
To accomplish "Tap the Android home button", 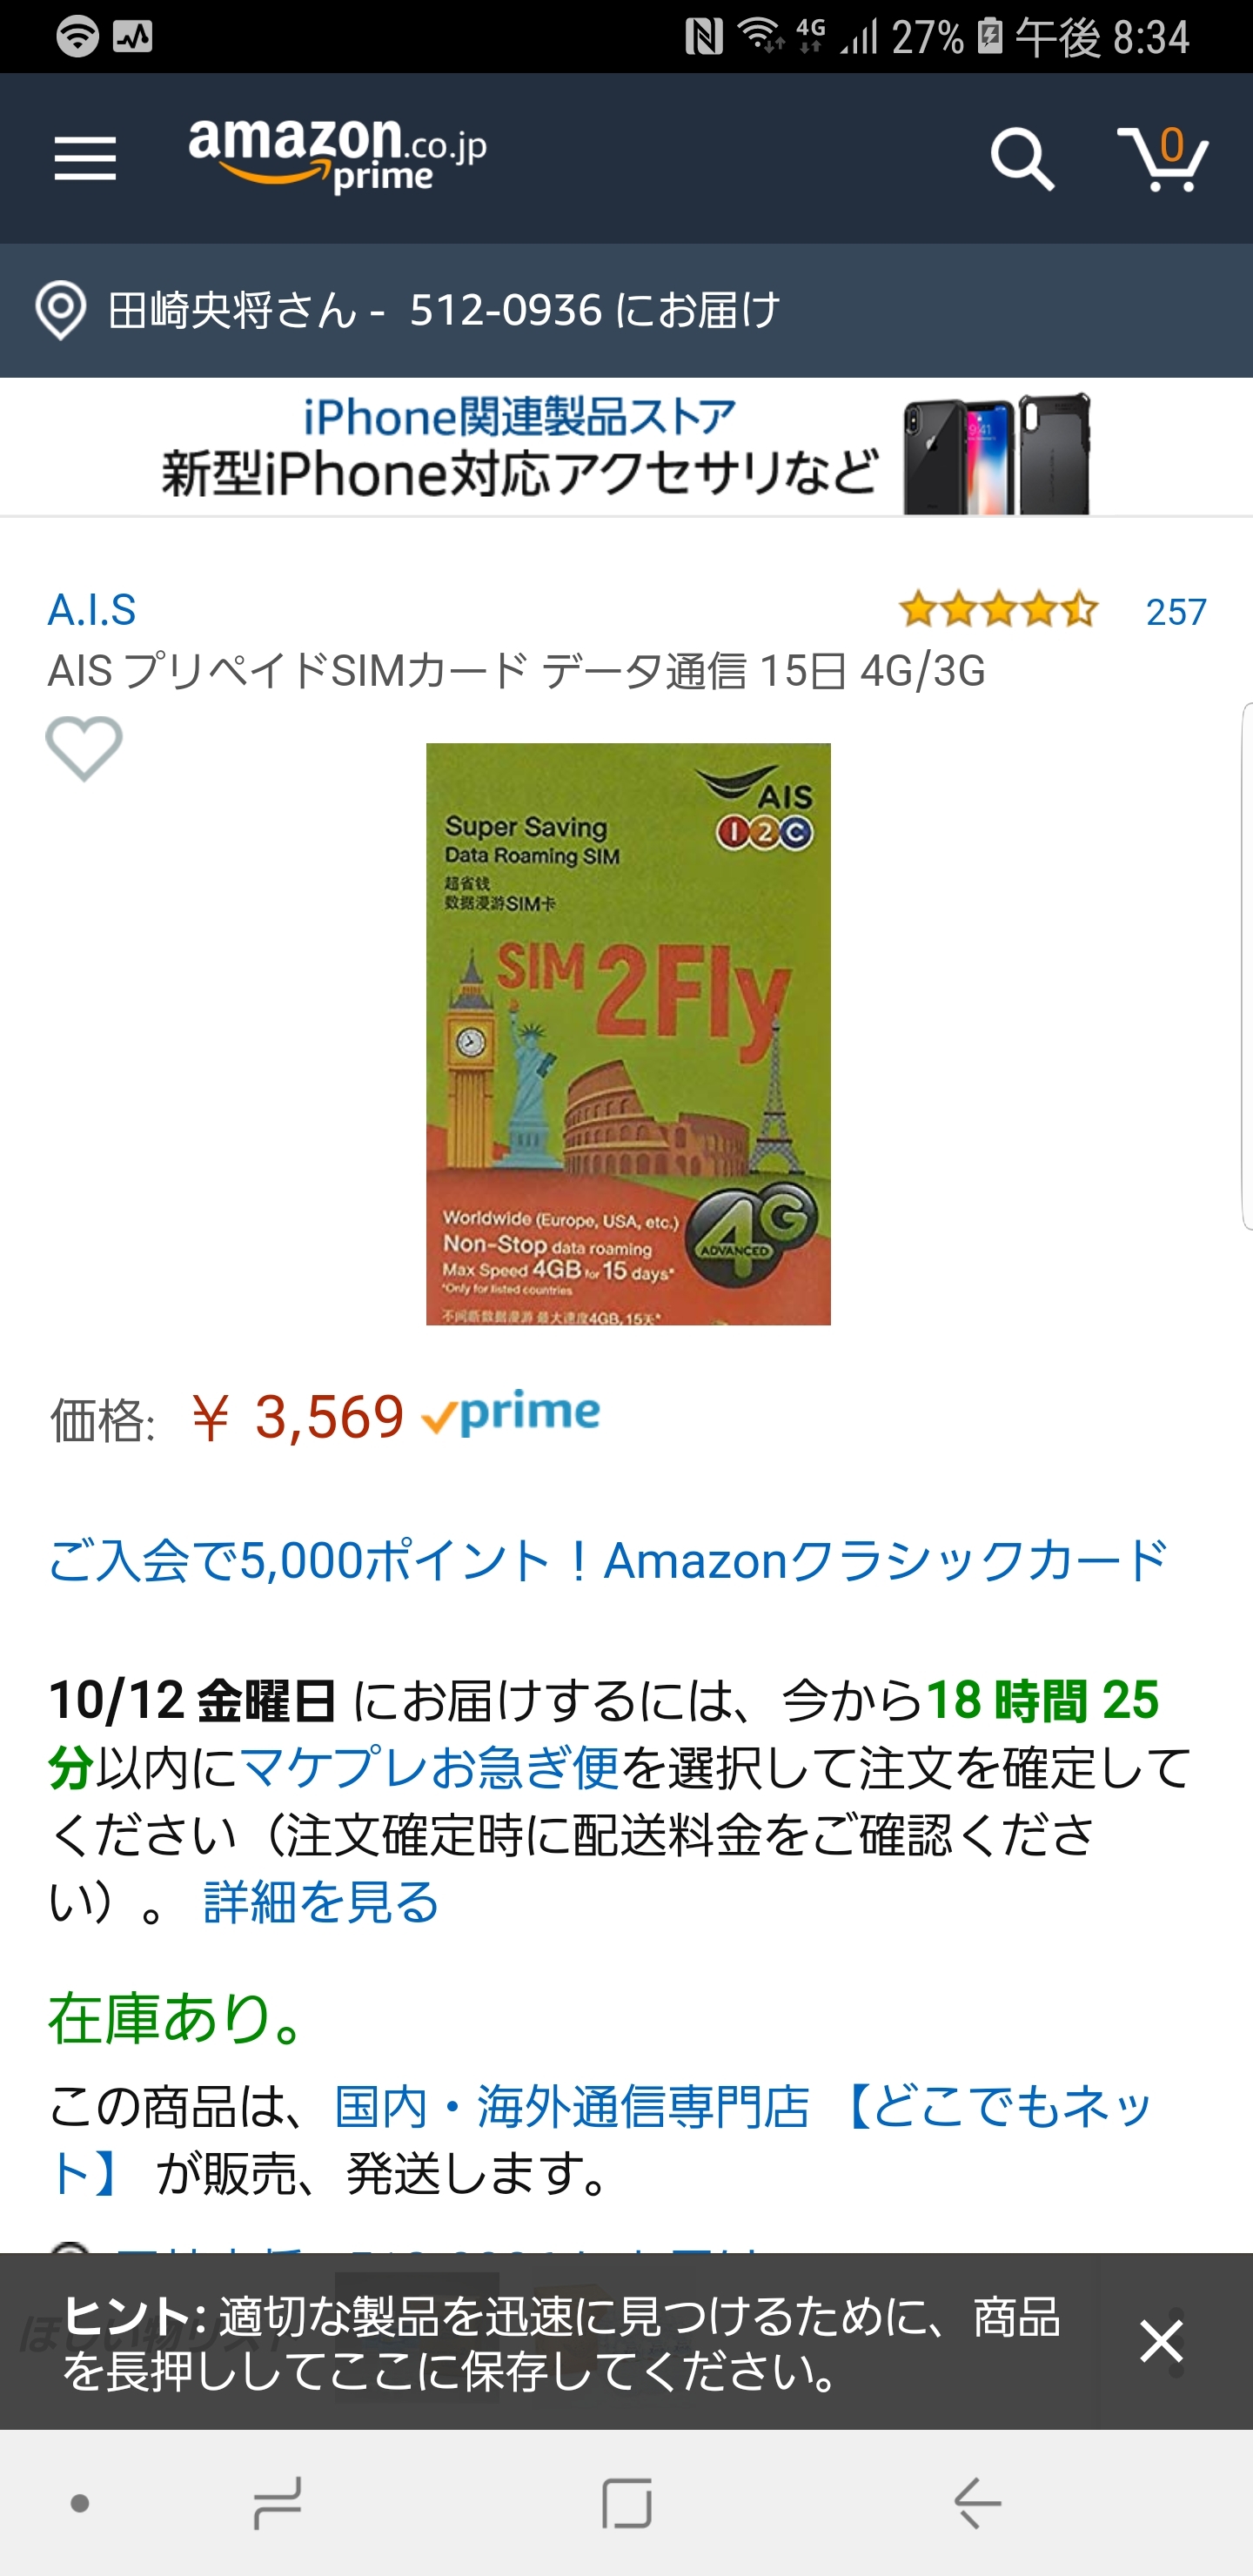I will (627, 2504).
